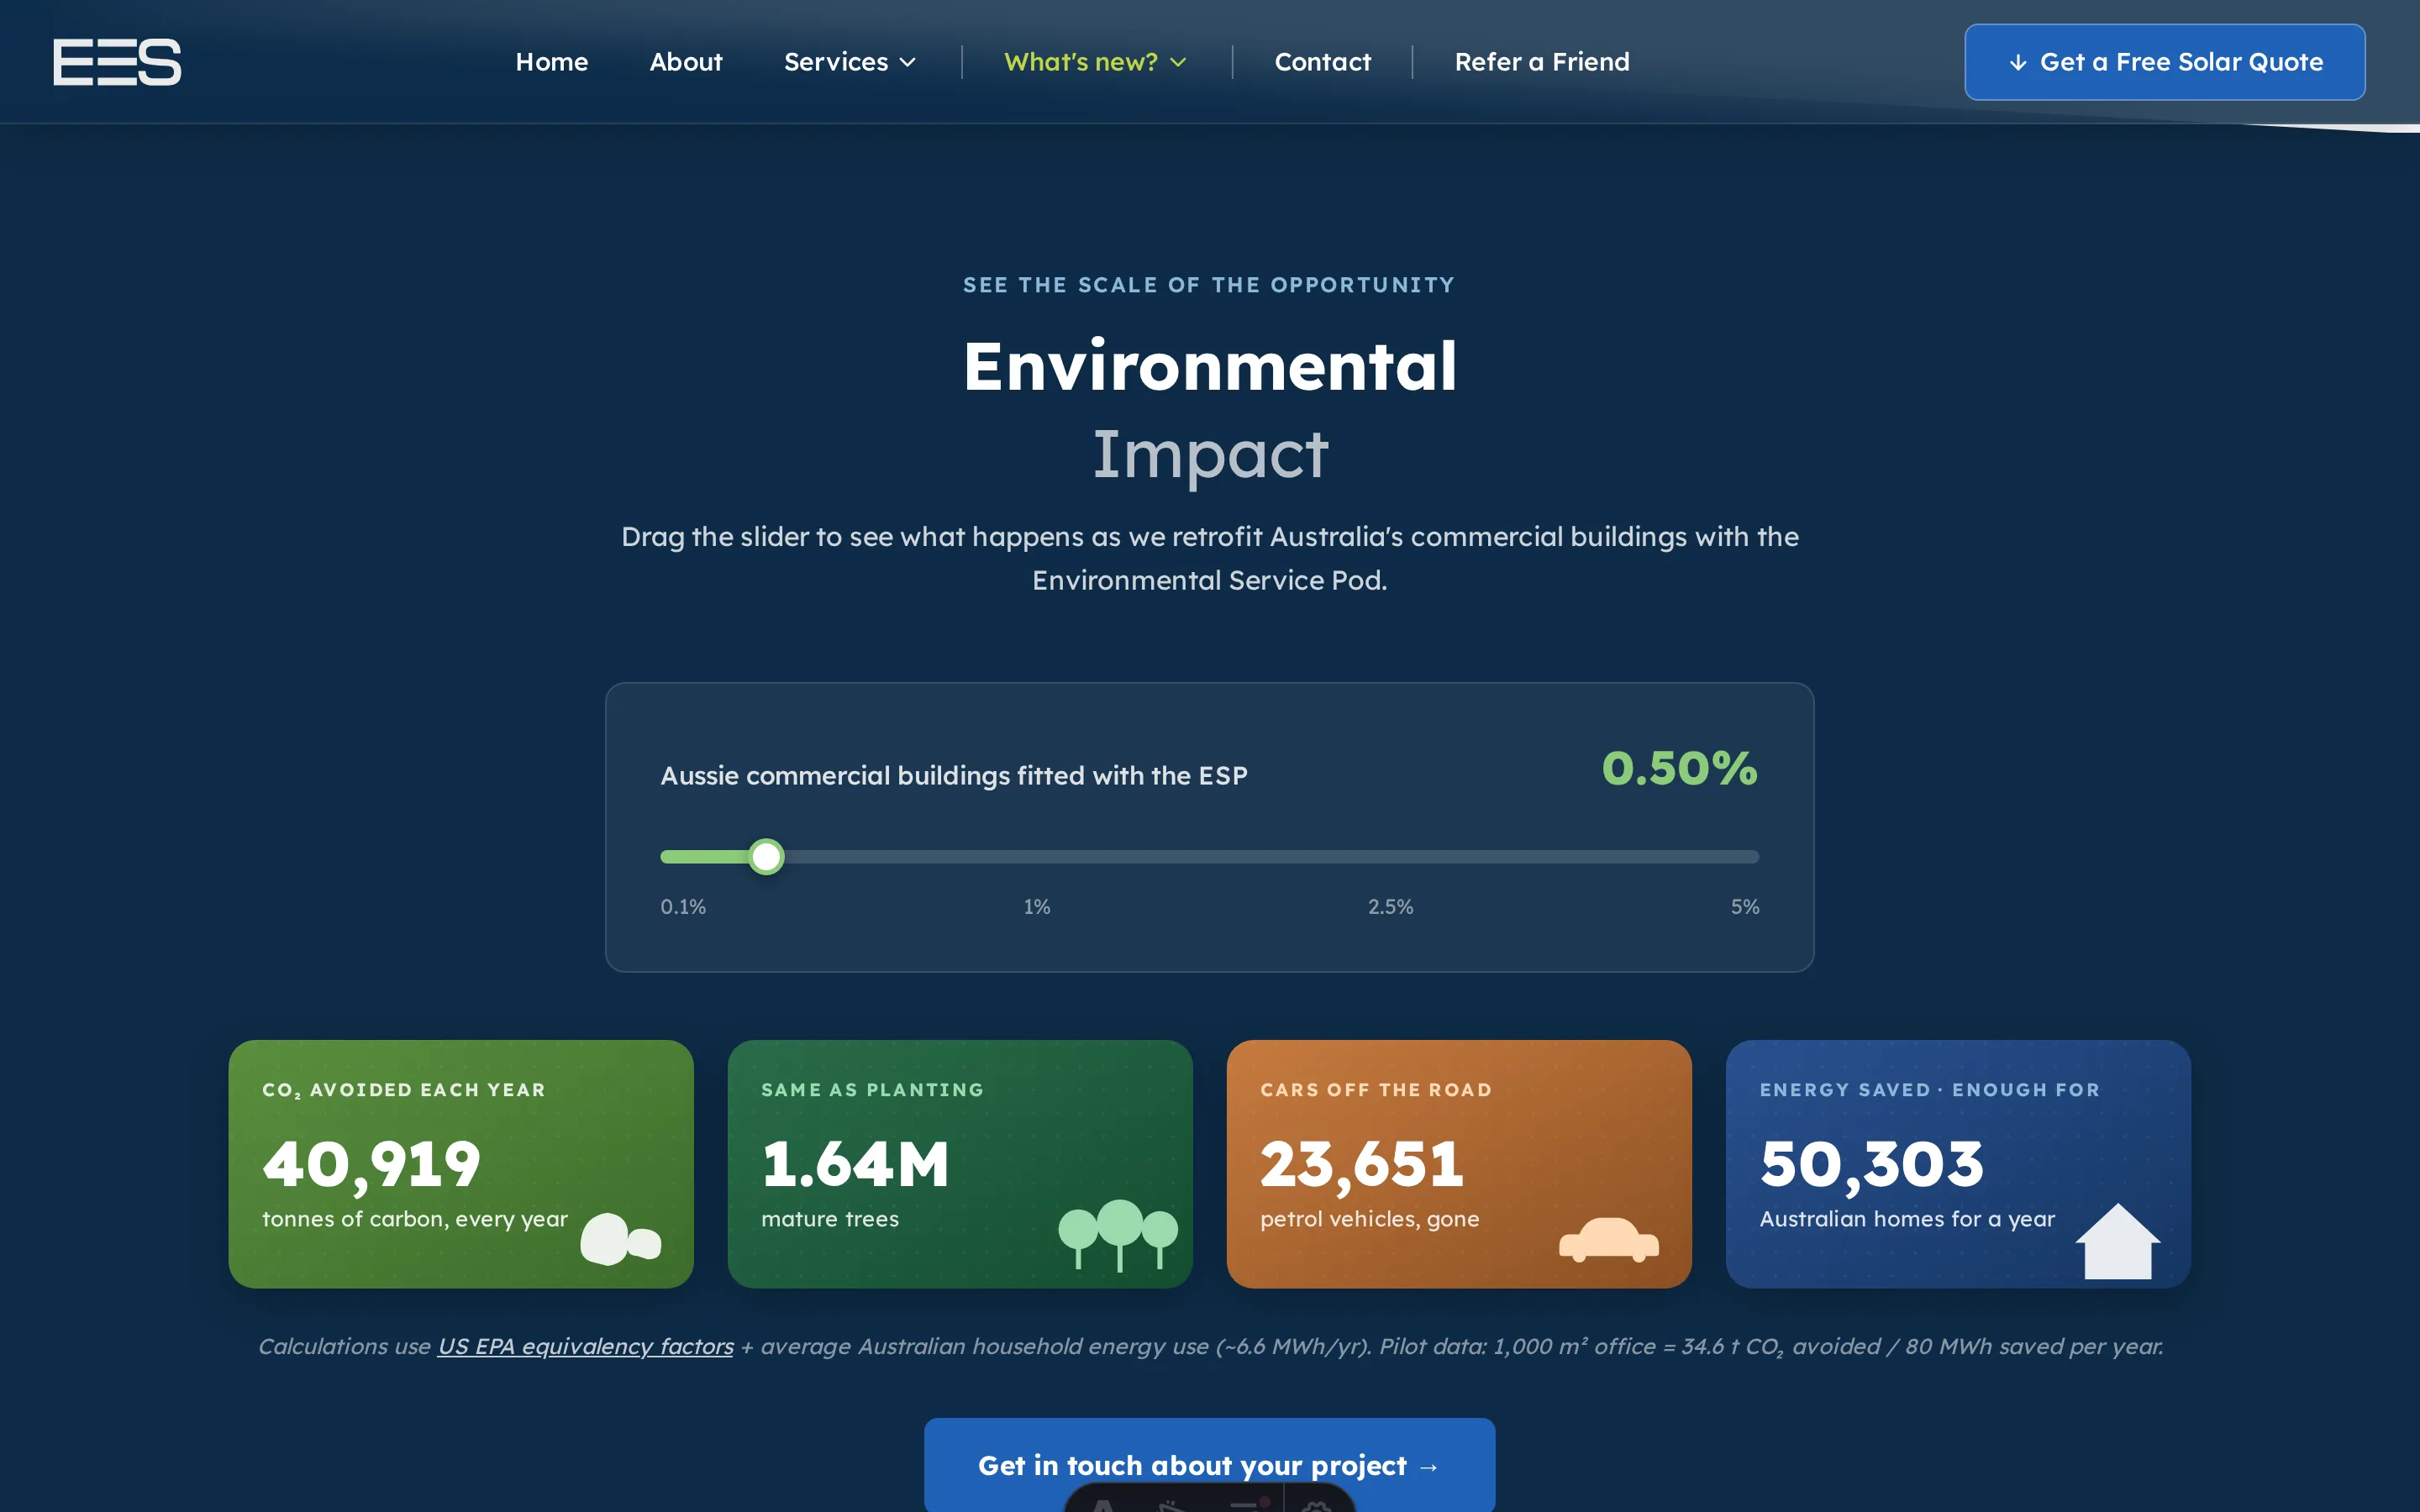2420x1512 pixels.
Task: Click the 2.5% slider scale label
Action: pyautogui.click(x=1390, y=907)
